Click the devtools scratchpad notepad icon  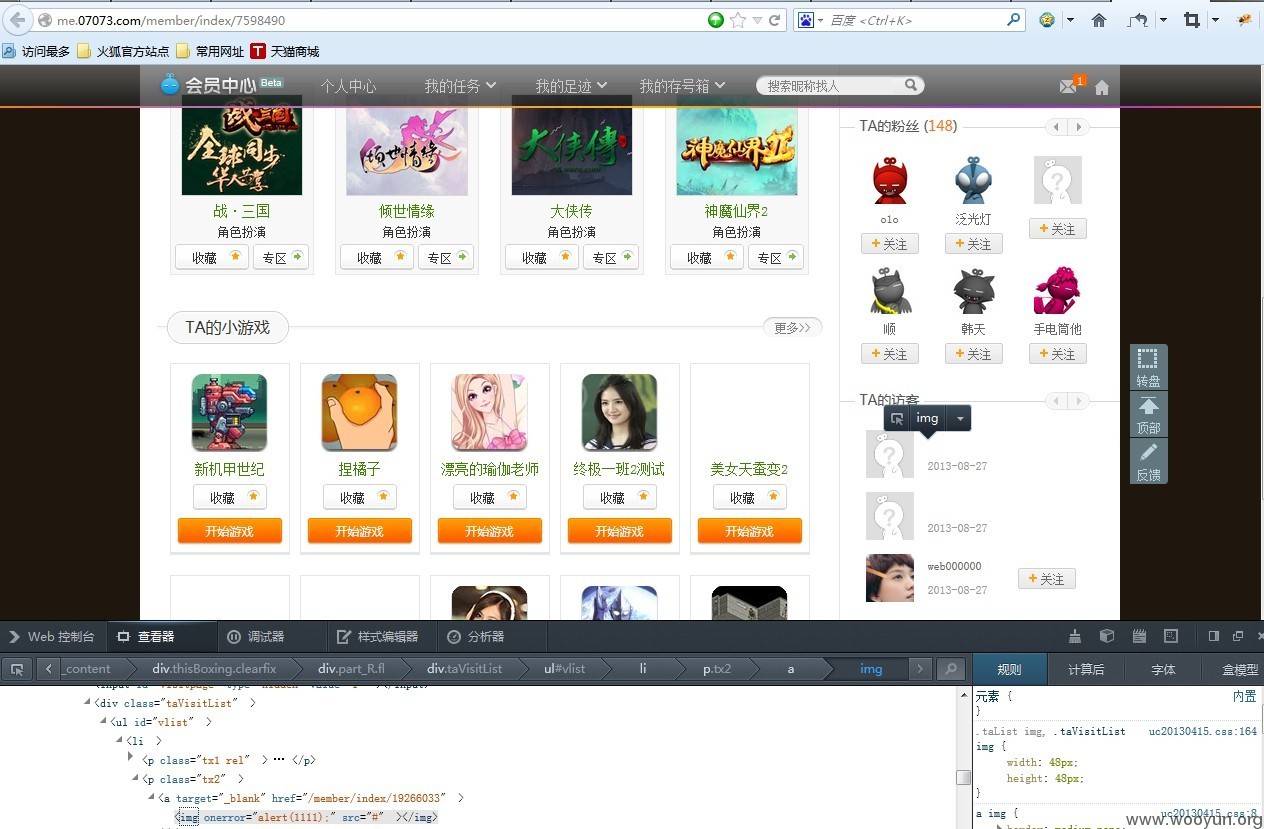point(1139,636)
